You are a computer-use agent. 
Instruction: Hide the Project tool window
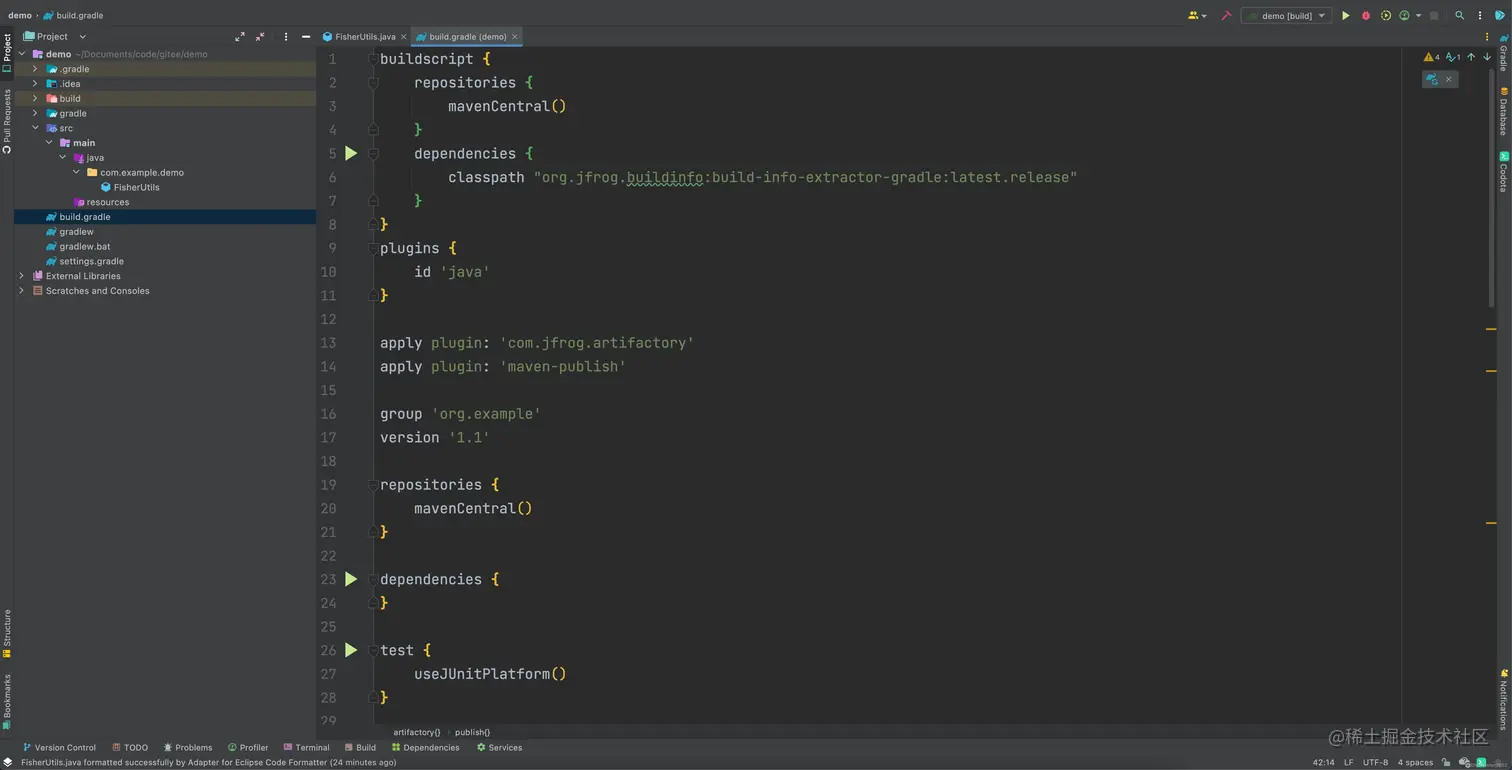(305, 36)
